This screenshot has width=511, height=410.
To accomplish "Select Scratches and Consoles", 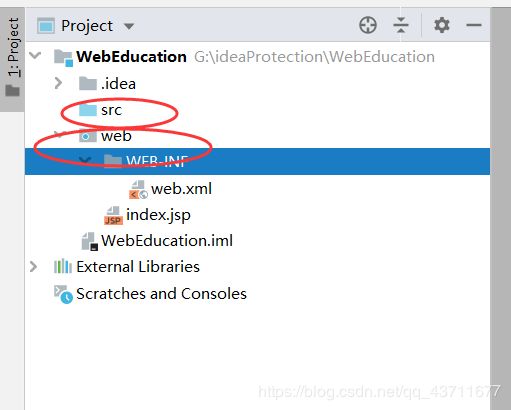I will click(x=161, y=294).
